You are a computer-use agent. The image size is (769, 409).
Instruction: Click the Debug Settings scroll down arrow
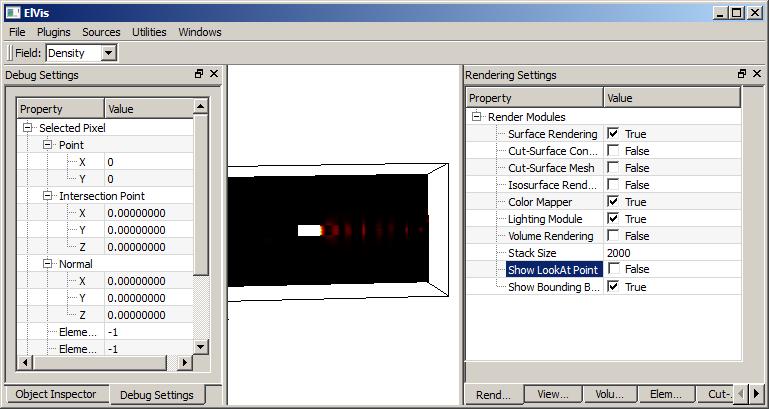pyautogui.click(x=201, y=347)
